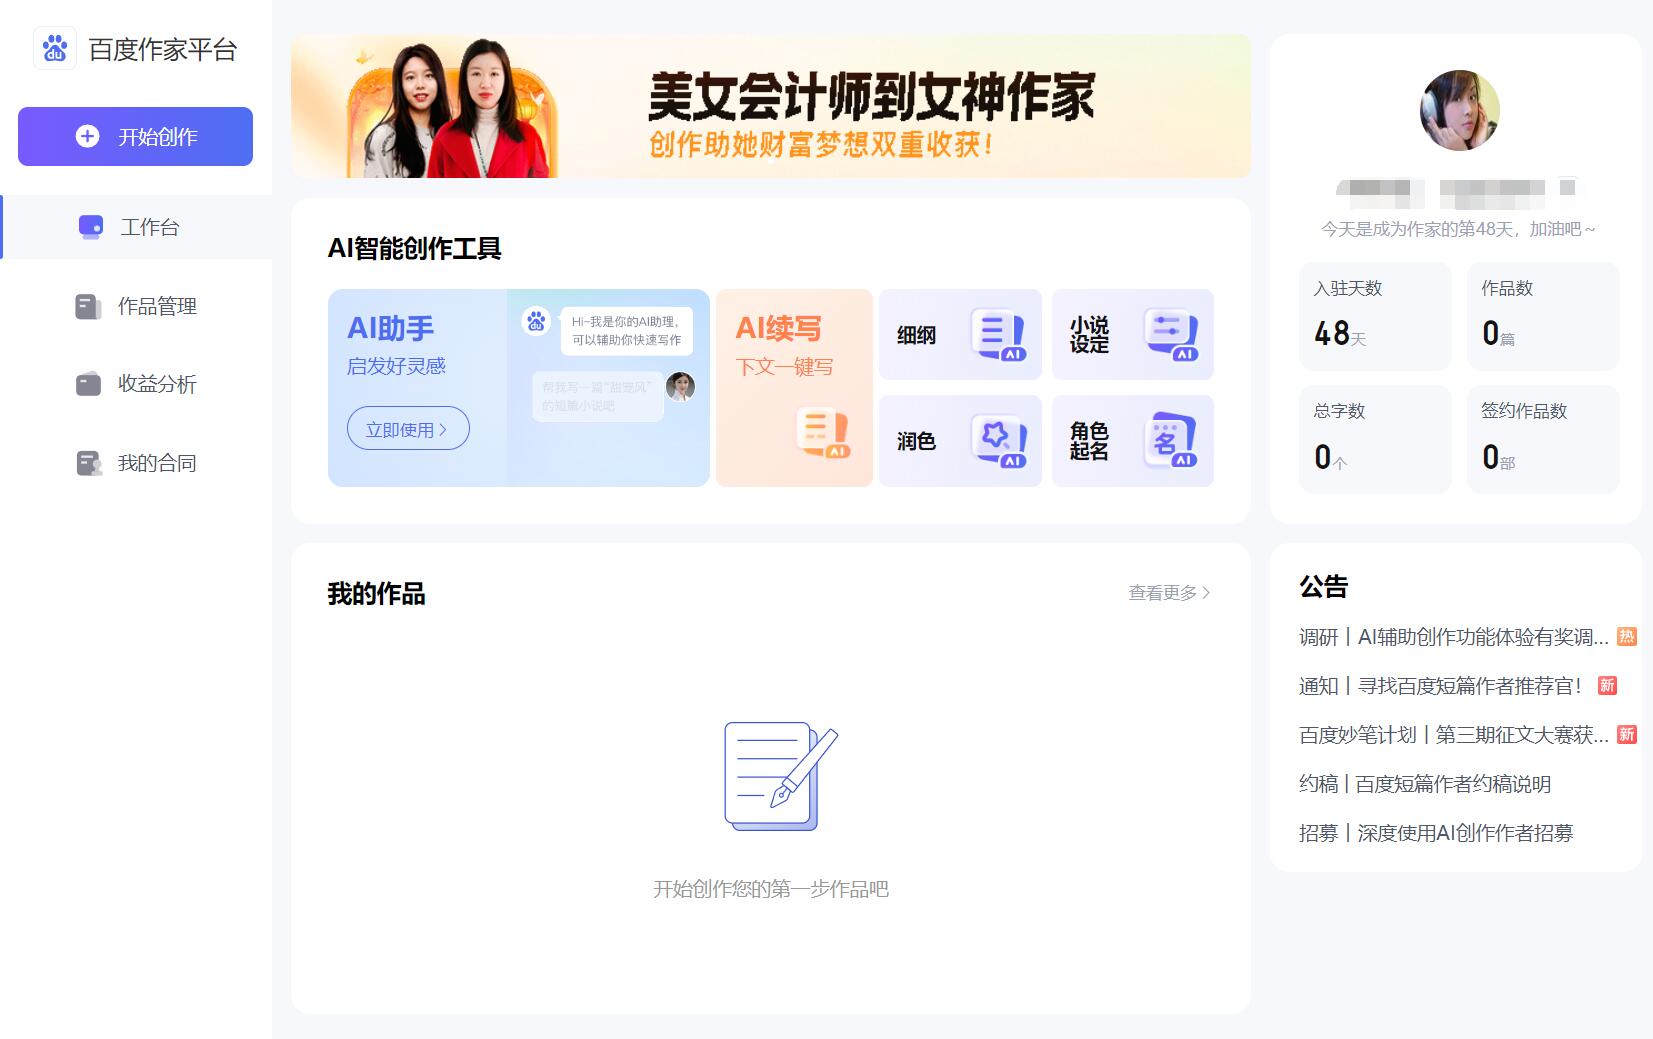Image resolution: width=1653 pixels, height=1039 pixels.
Task: Click the 签约作品数 stat card
Action: (1543, 439)
